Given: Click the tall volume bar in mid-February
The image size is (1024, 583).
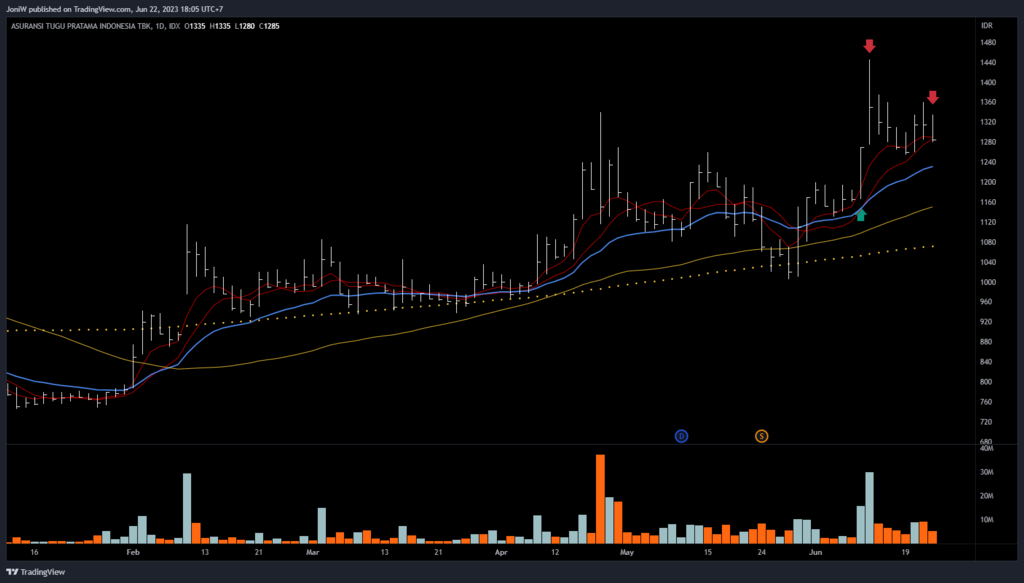Looking at the screenshot, I should [187, 508].
